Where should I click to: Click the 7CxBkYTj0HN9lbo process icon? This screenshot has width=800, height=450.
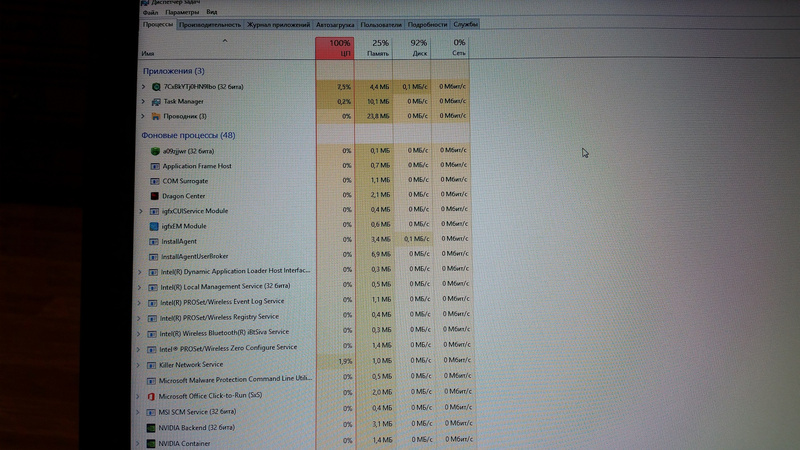157,87
